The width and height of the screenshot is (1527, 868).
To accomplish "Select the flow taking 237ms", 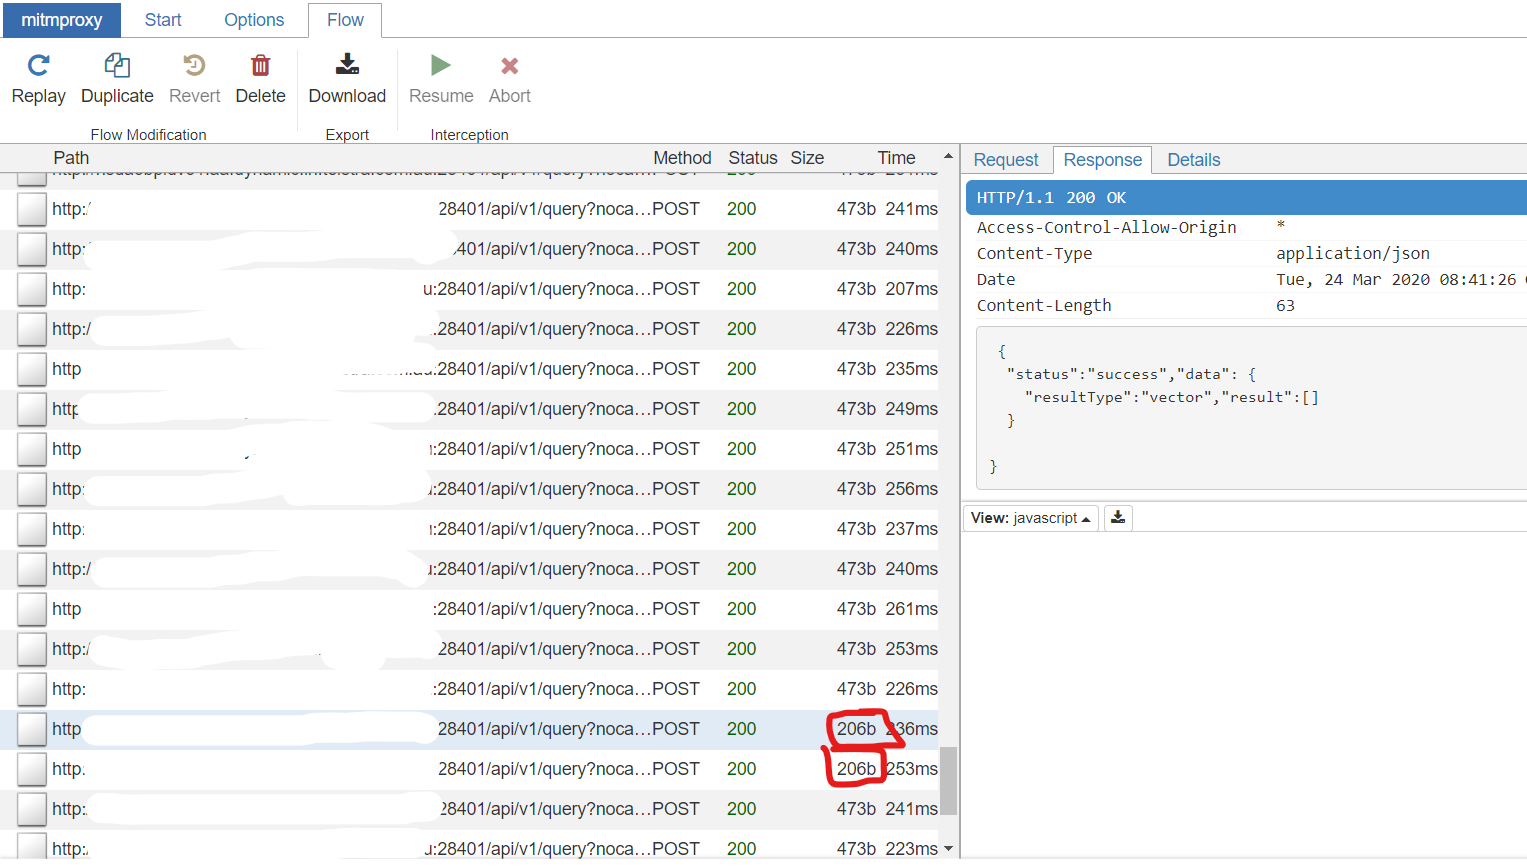I will 469,529.
